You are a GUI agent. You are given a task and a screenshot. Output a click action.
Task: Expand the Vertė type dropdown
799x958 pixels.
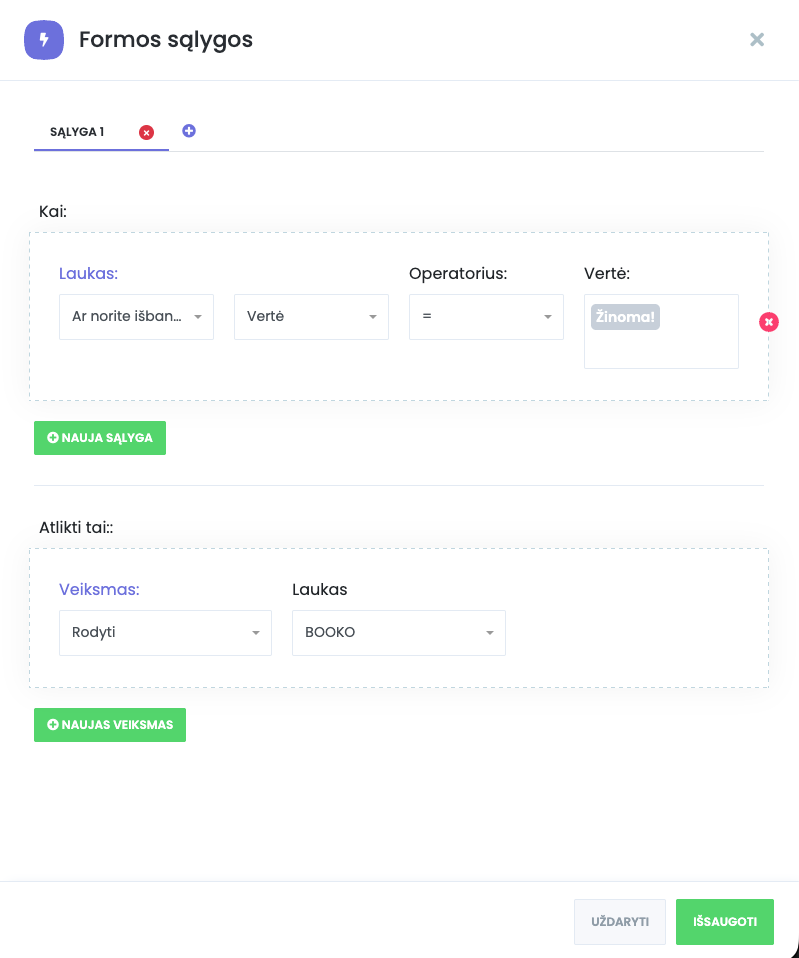click(311, 316)
